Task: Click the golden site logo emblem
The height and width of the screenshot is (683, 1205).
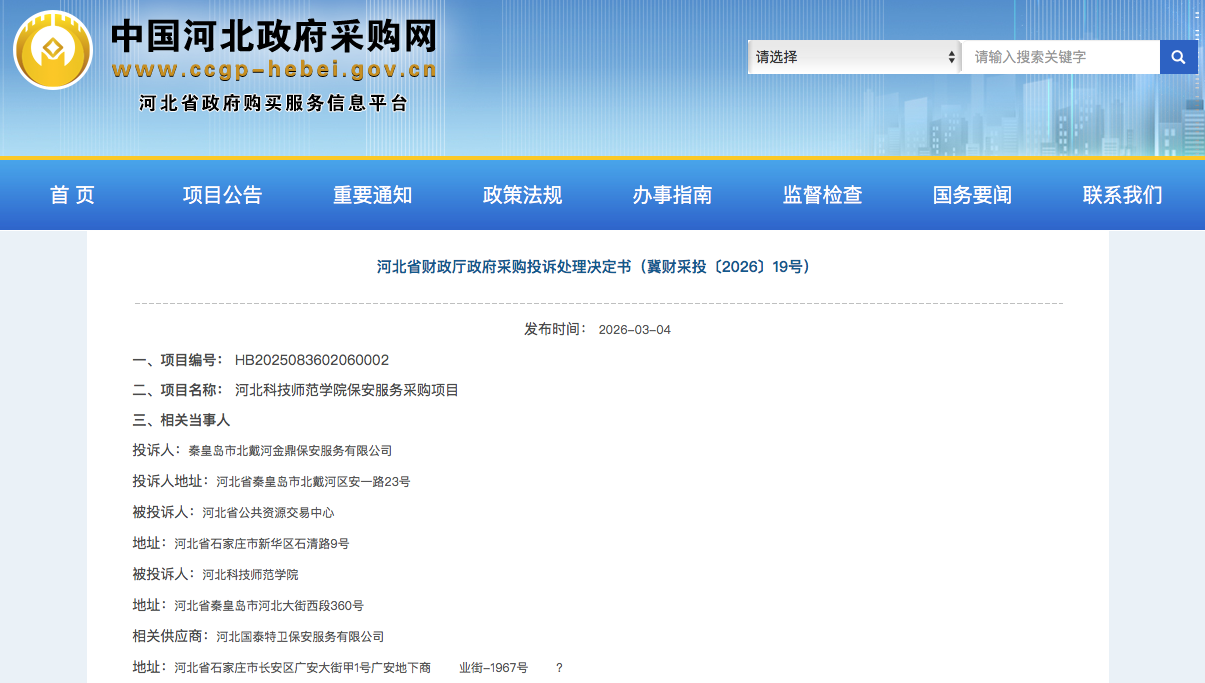Action: pyautogui.click(x=53, y=50)
